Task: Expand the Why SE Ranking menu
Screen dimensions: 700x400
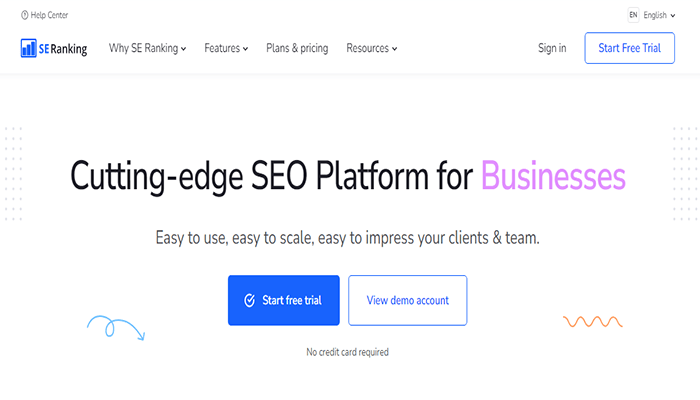Action: pos(147,48)
